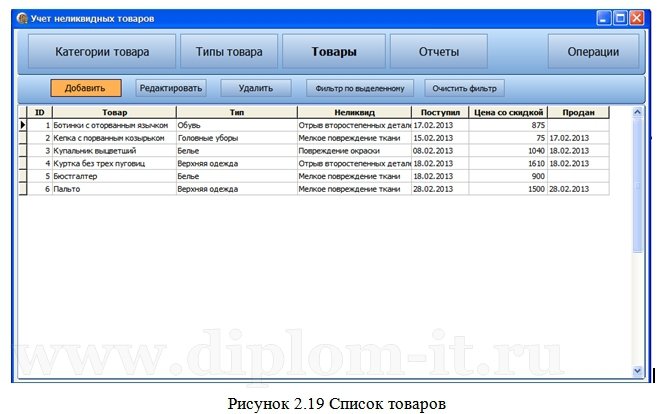Click the scrollbar down arrow
The image size is (665, 414).
(x=637, y=371)
